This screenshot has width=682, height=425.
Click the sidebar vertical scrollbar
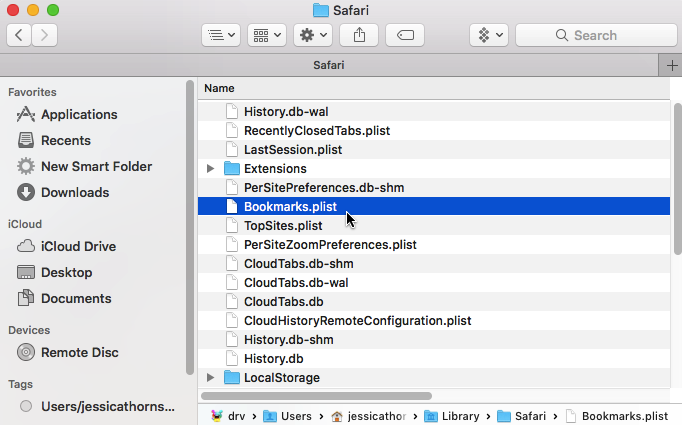[190, 227]
